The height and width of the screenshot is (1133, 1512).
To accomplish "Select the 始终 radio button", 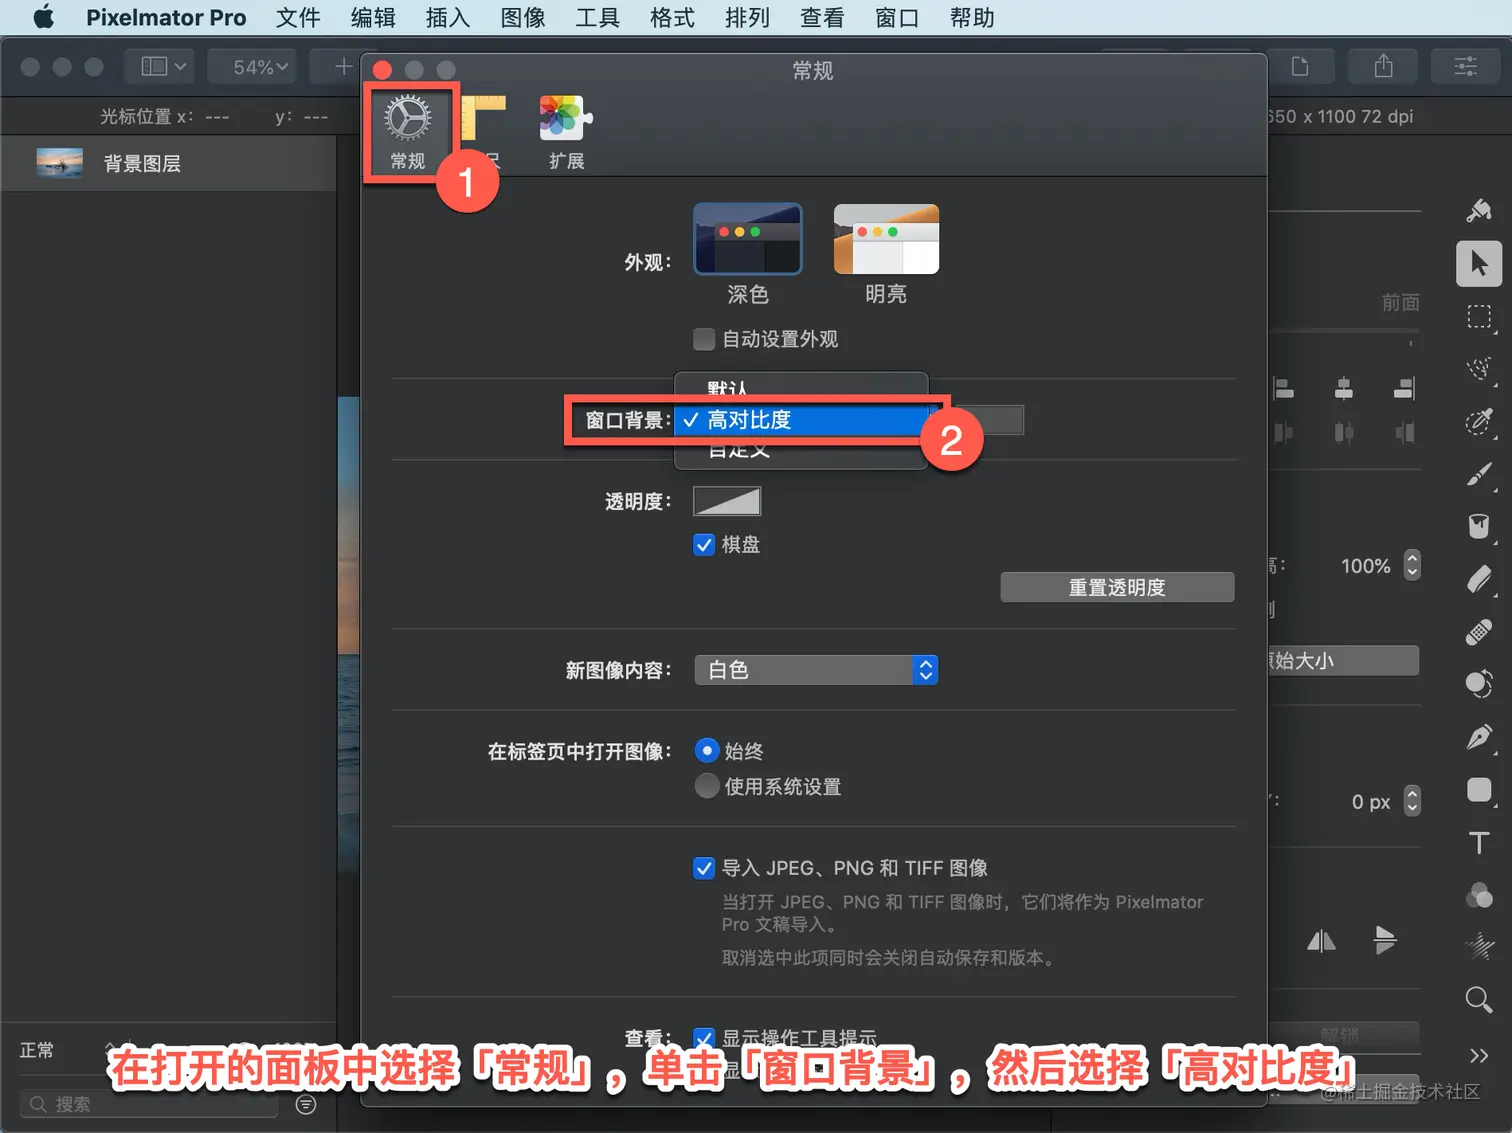I will point(707,751).
